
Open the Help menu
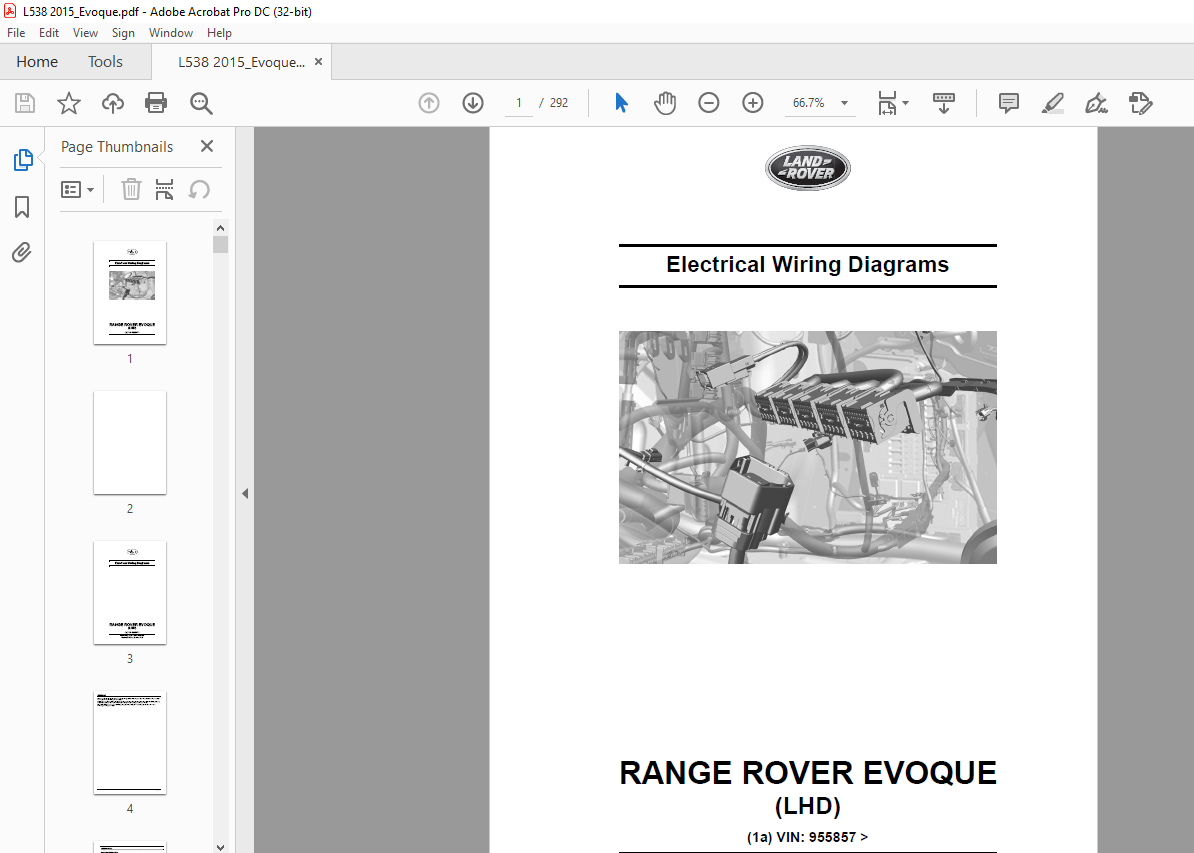[219, 33]
